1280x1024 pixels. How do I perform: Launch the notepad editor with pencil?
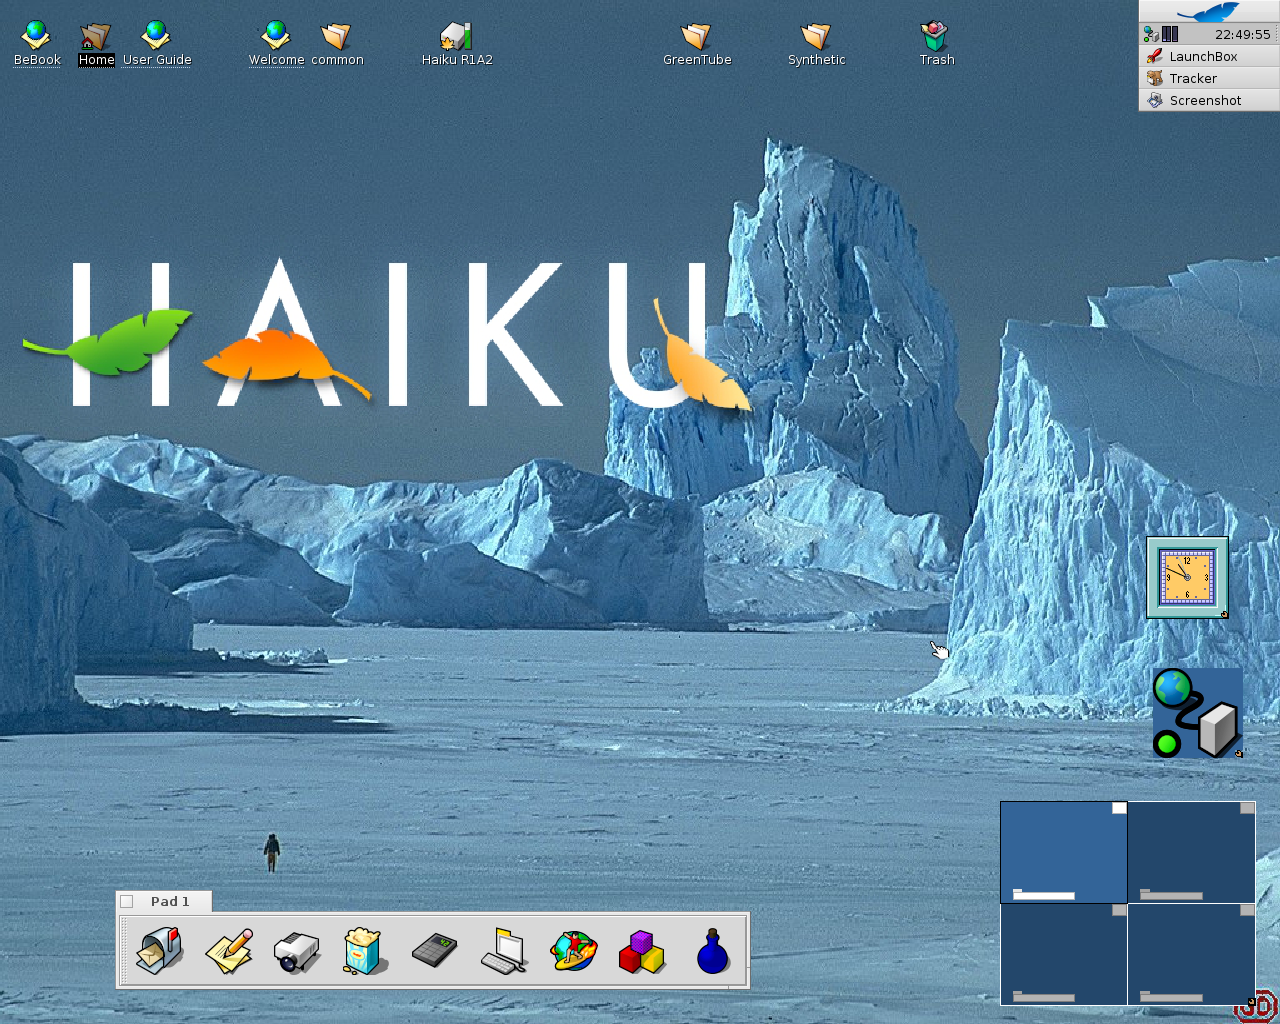tap(229, 950)
